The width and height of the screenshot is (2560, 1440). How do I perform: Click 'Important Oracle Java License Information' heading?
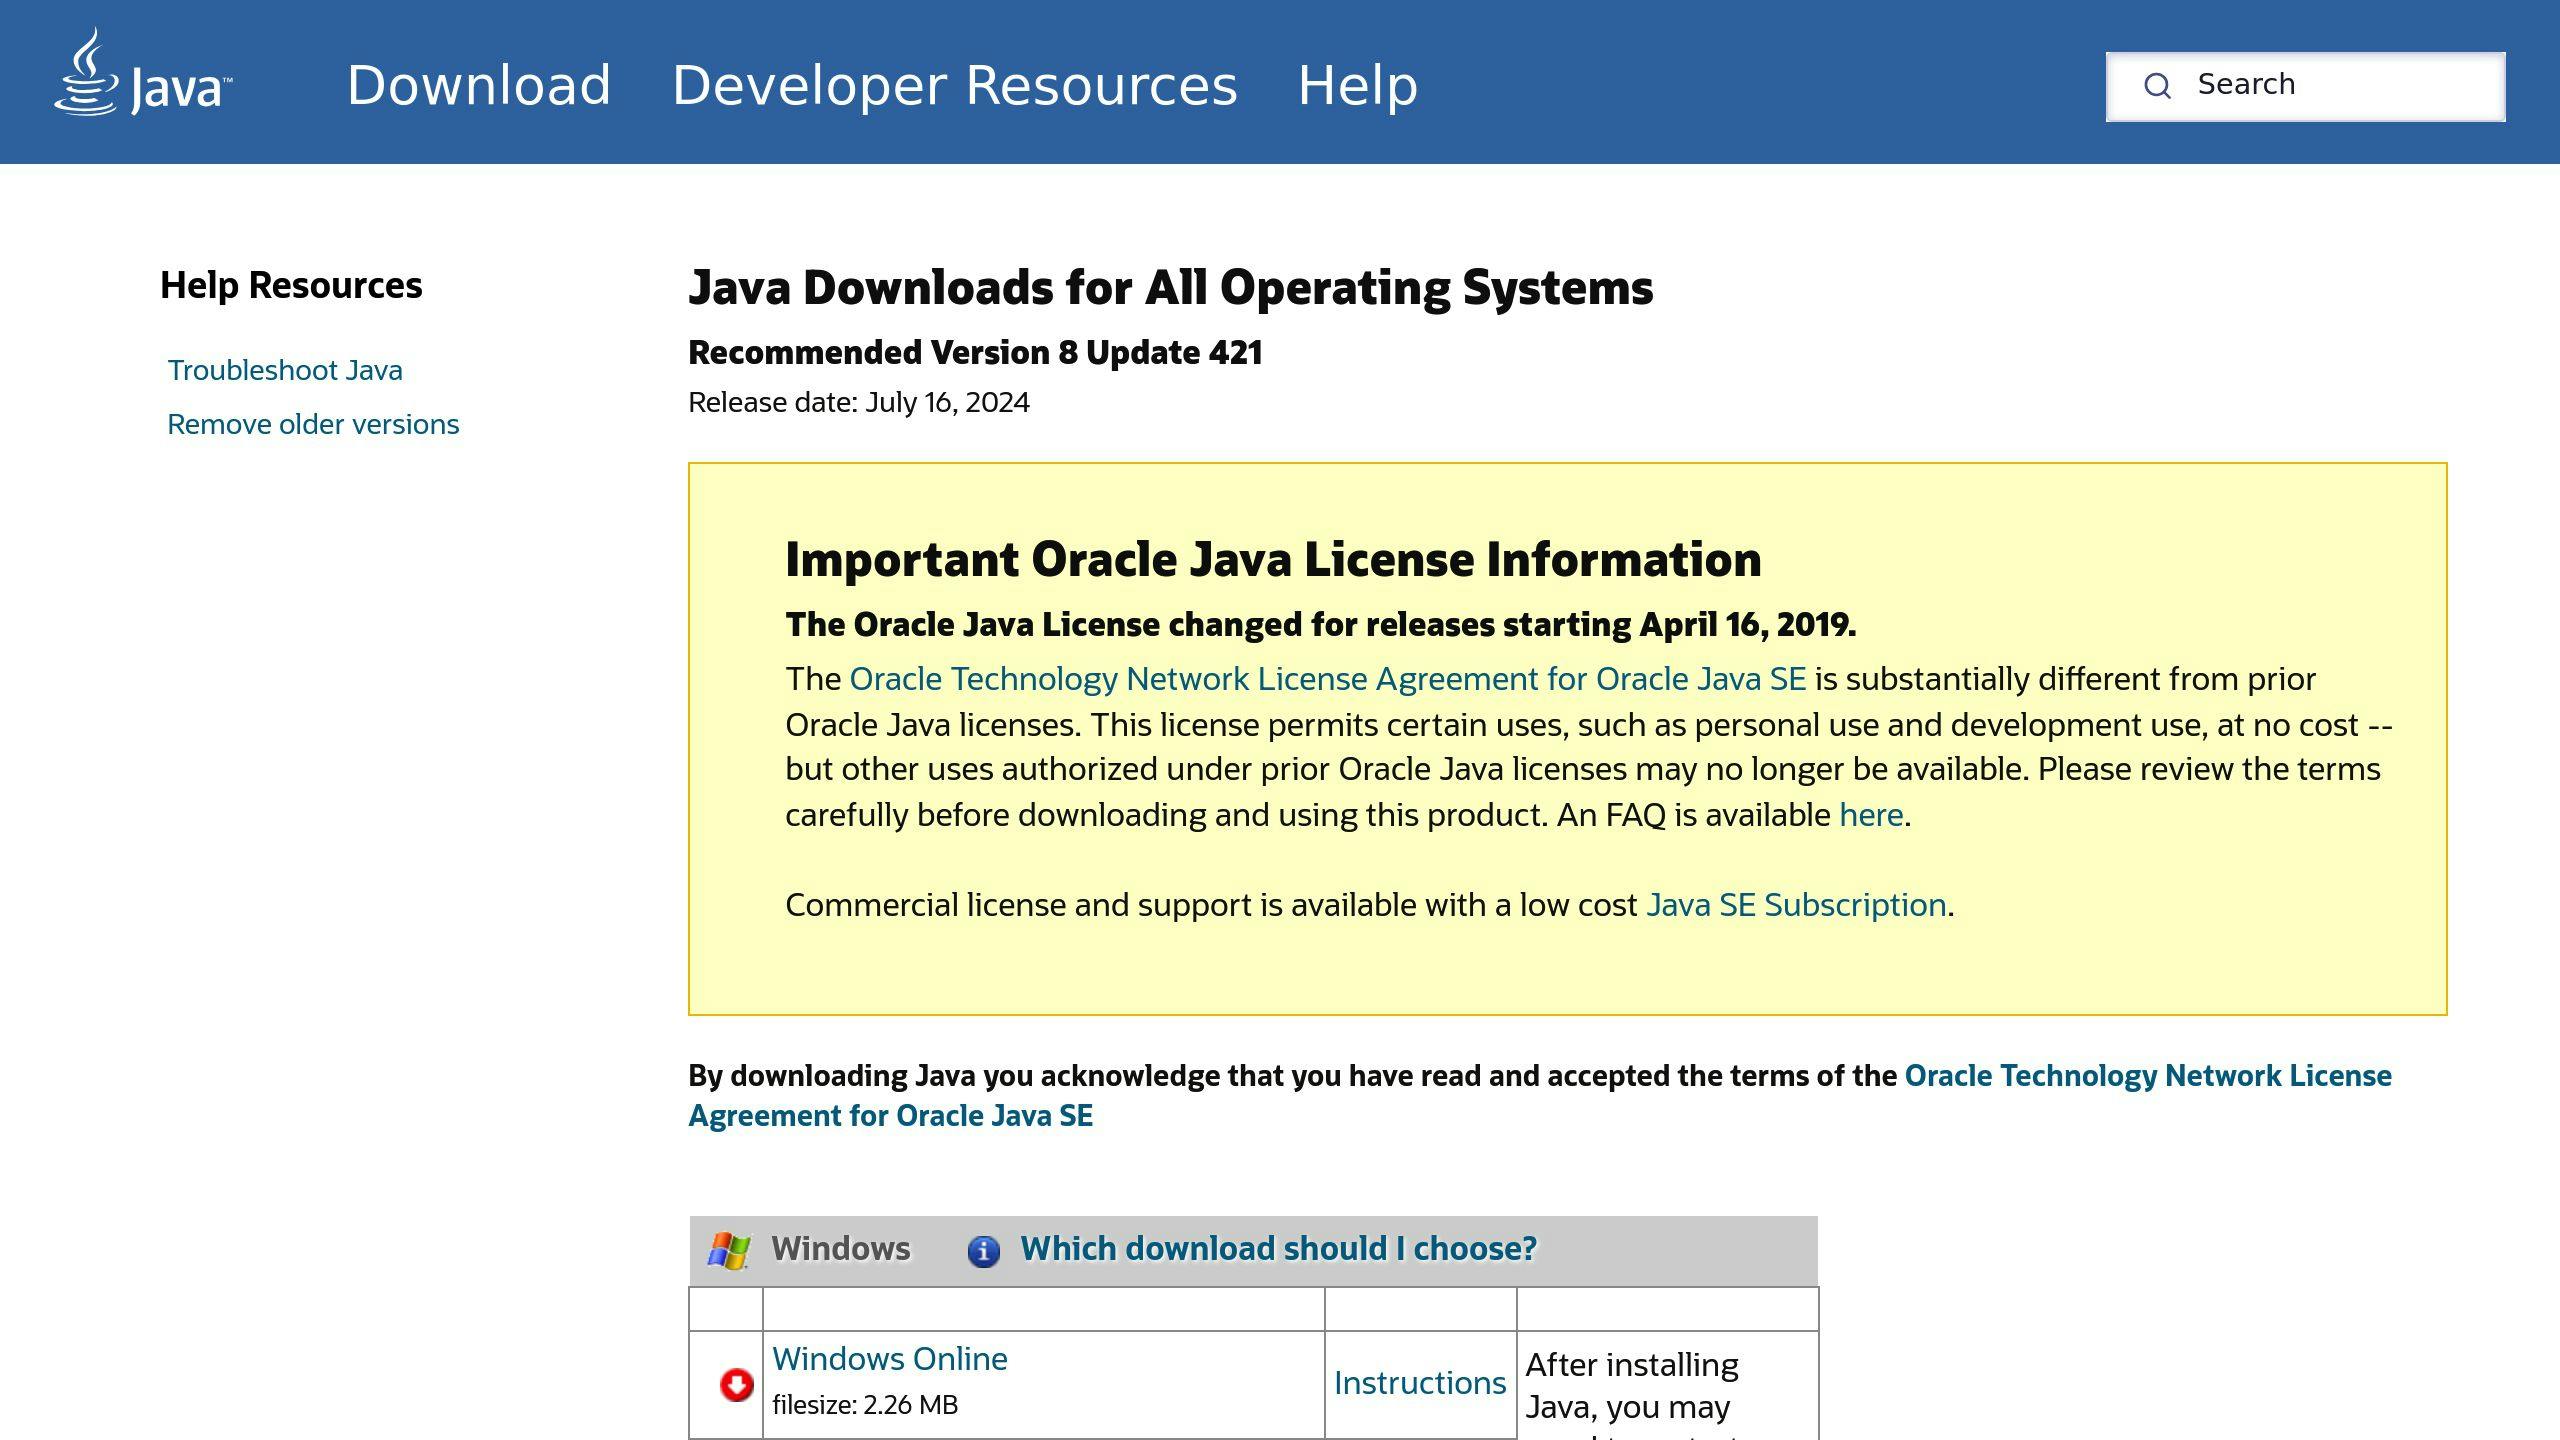[1273, 559]
